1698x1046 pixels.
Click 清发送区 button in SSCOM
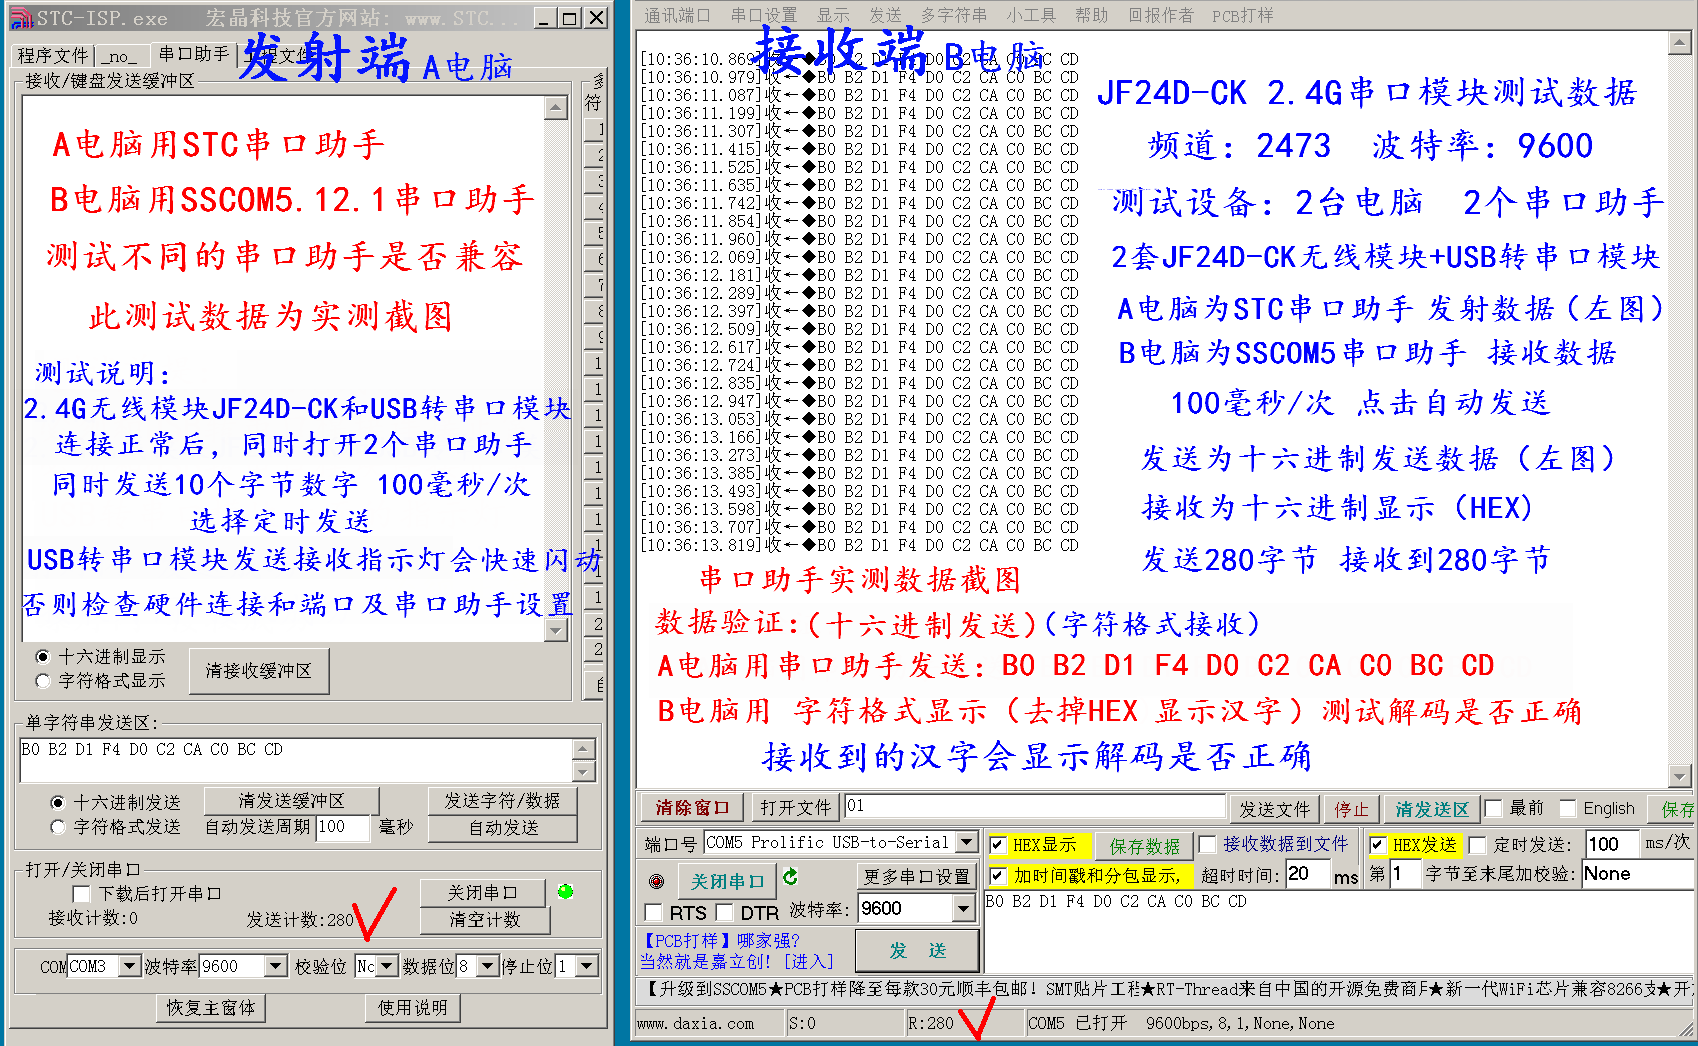coord(1432,808)
